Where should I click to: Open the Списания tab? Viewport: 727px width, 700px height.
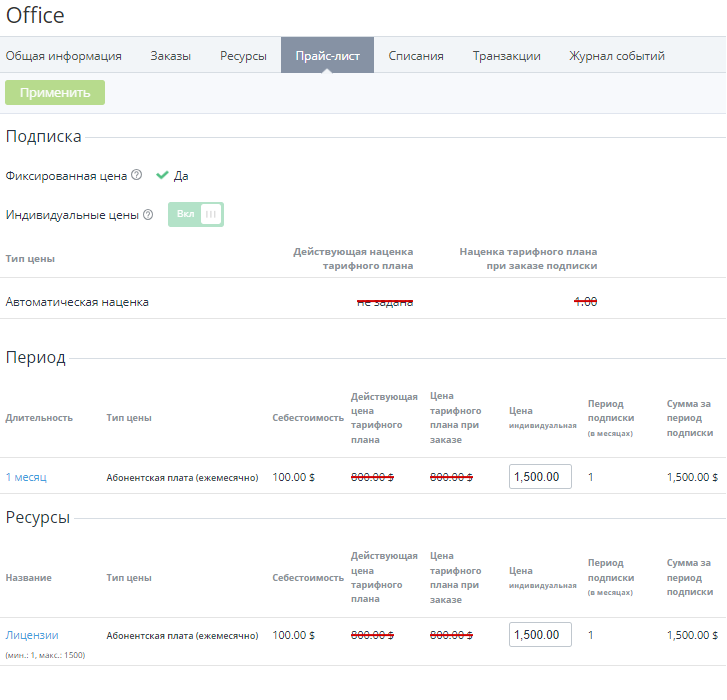[416, 56]
